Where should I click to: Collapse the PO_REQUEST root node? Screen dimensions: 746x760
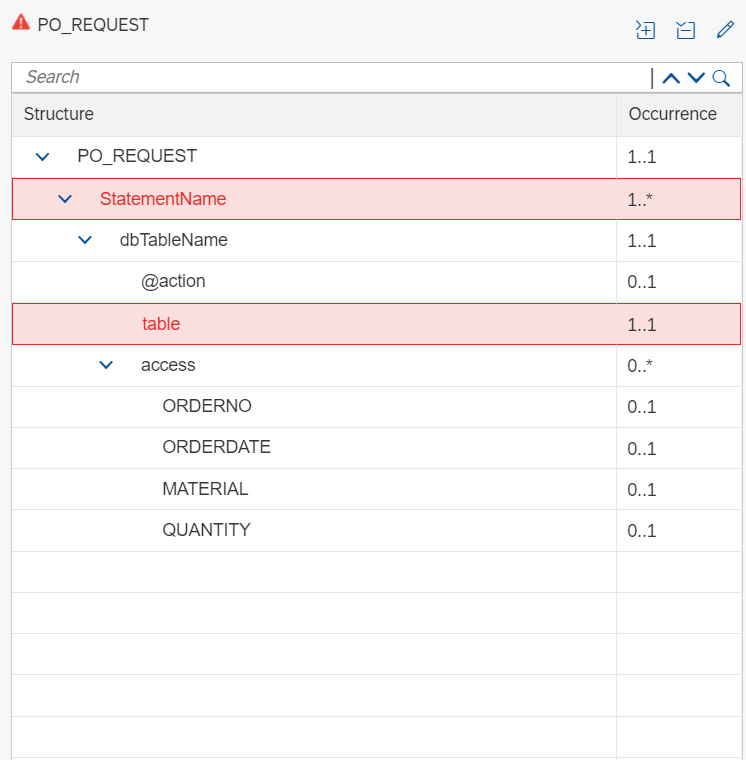pos(42,157)
